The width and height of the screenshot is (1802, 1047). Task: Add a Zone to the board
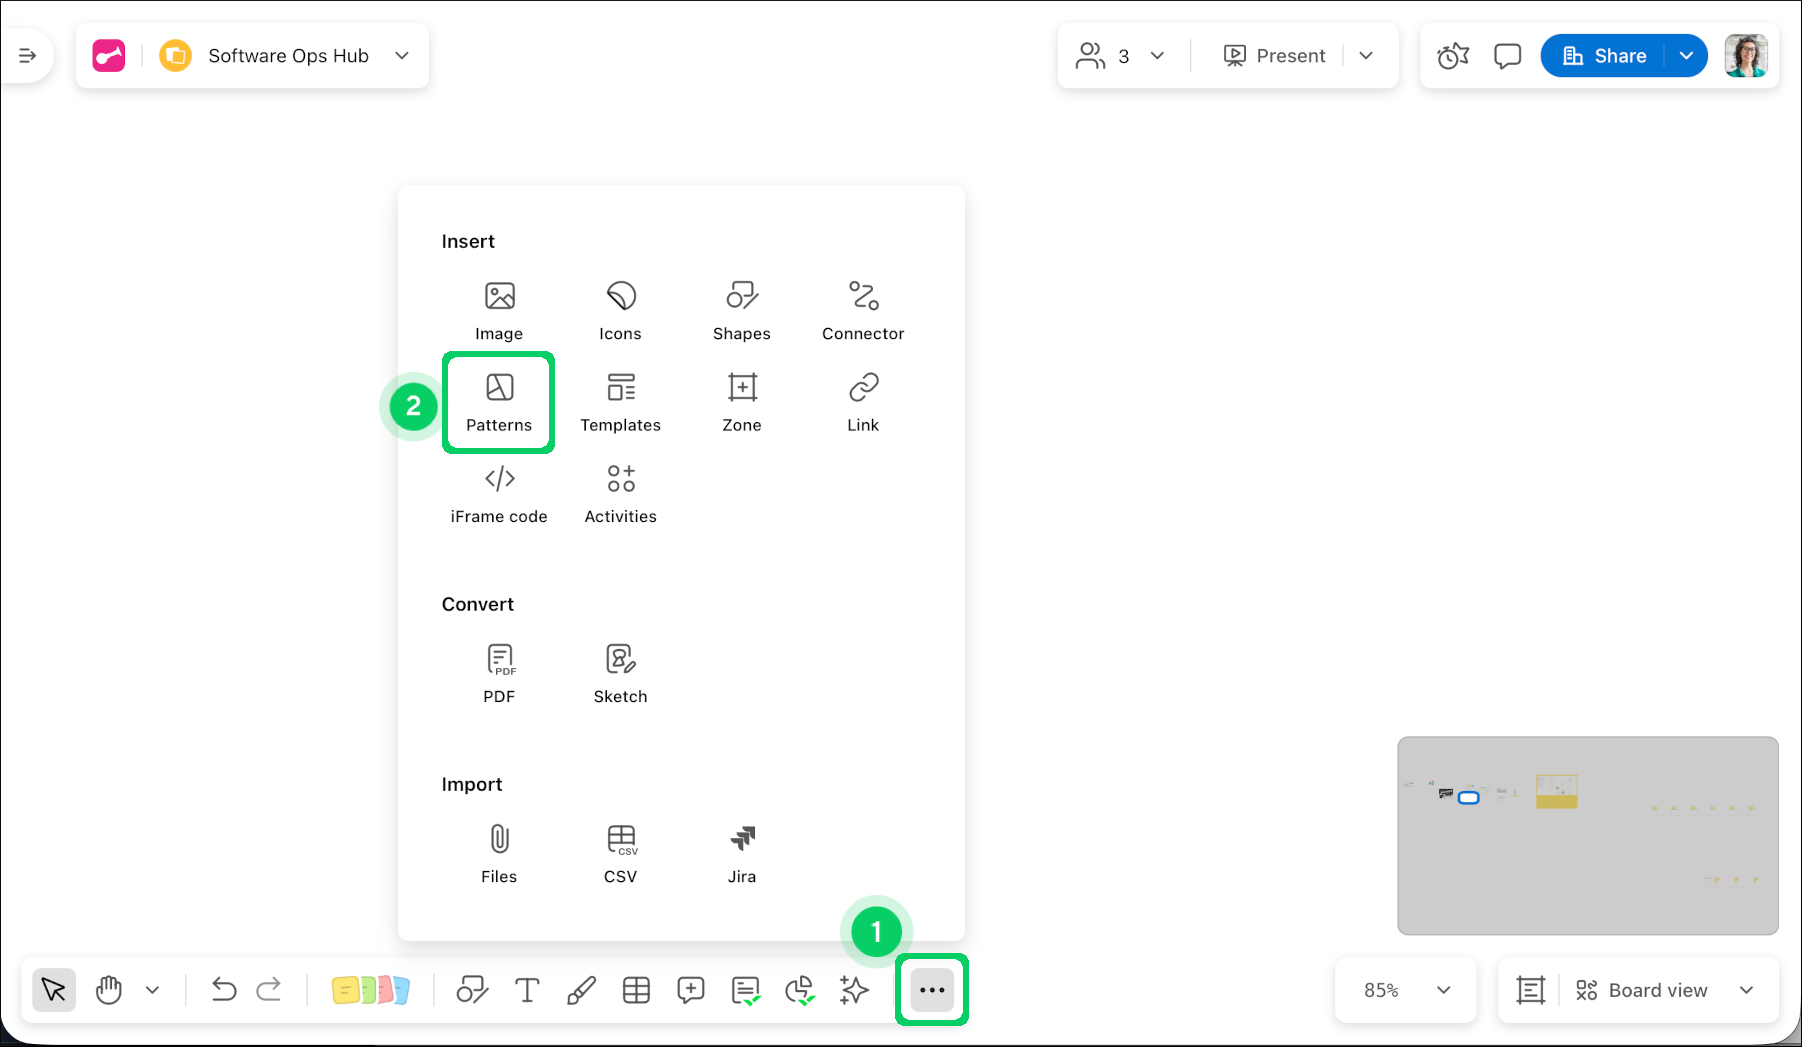[x=741, y=402]
